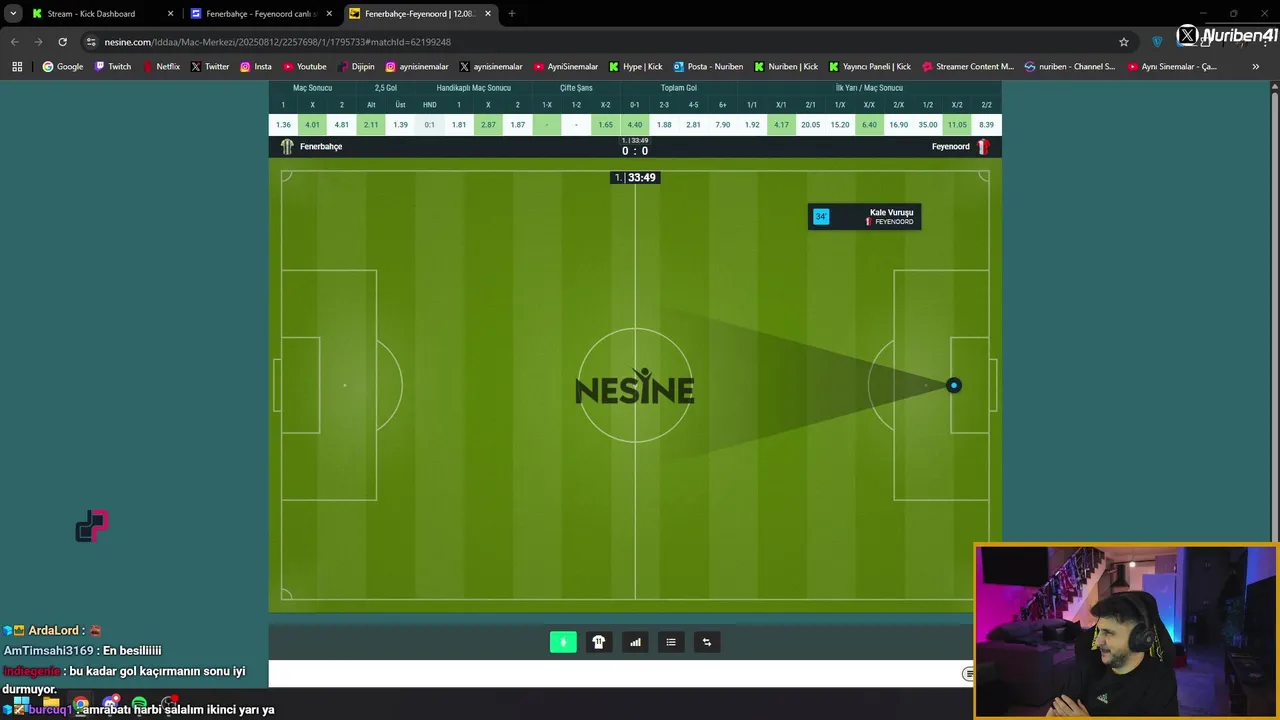Open the Google bookmark
This screenshot has width=1280, height=720.
pos(62,66)
